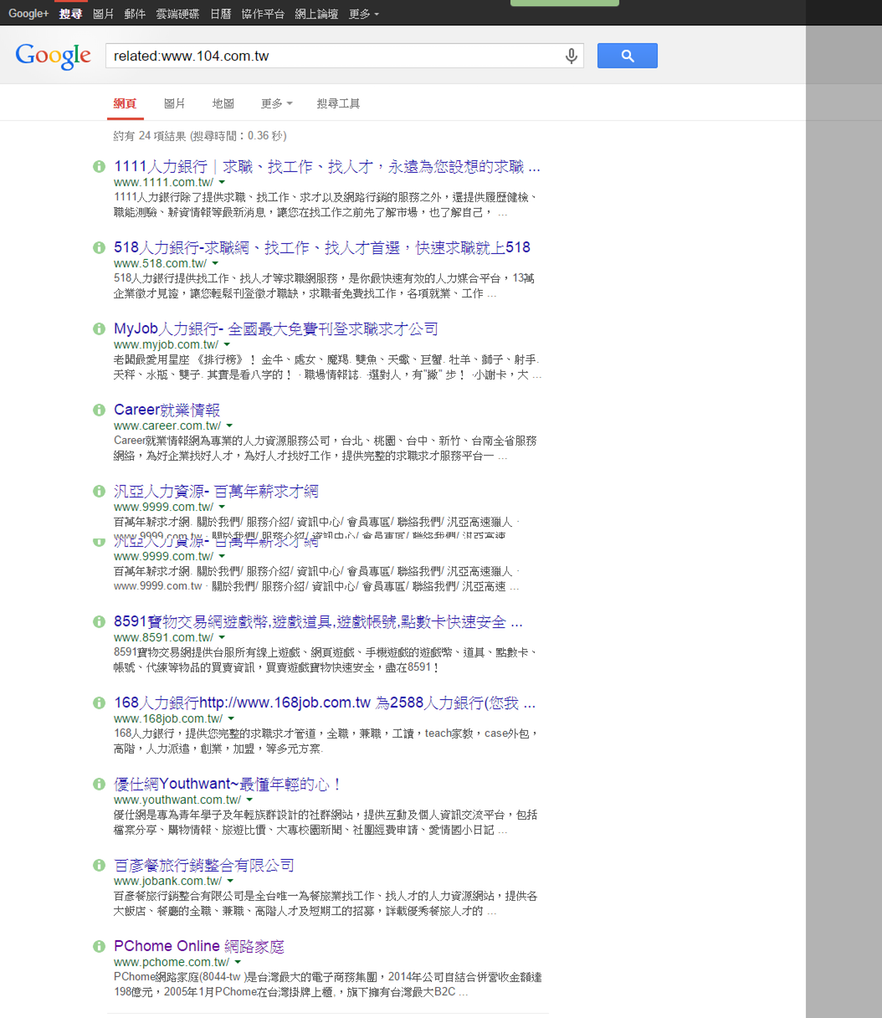Click green info icon beside PChome Online result
The image size is (882, 1018).
[99, 947]
